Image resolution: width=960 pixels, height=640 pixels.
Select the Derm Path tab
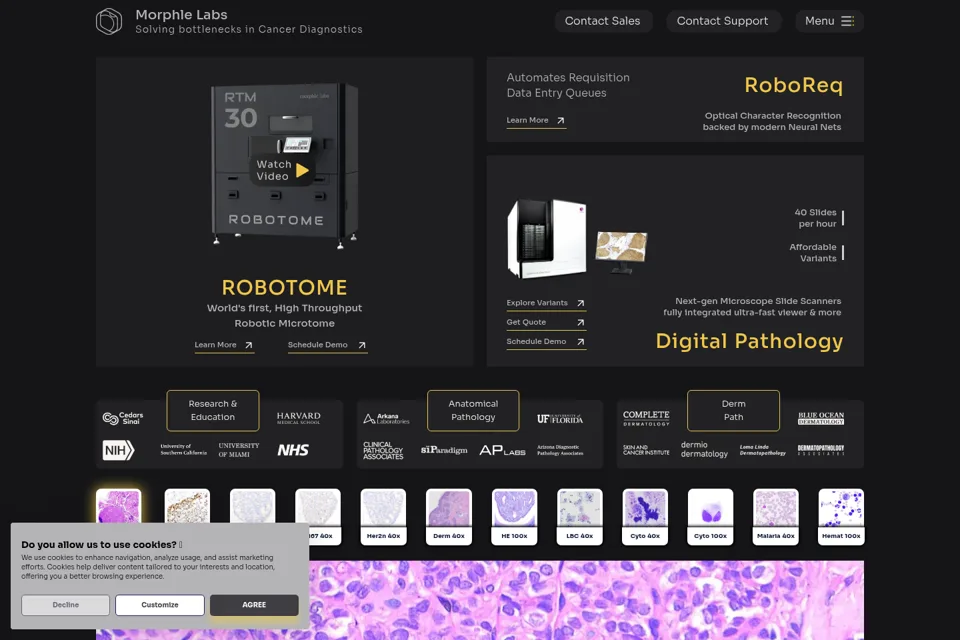(733, 410)
